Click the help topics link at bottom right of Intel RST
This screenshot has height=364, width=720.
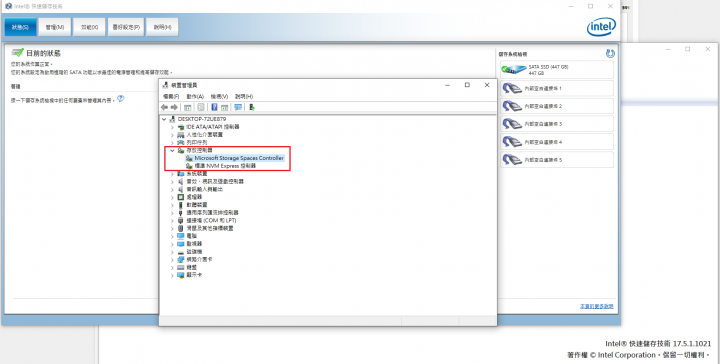(596, 306)
